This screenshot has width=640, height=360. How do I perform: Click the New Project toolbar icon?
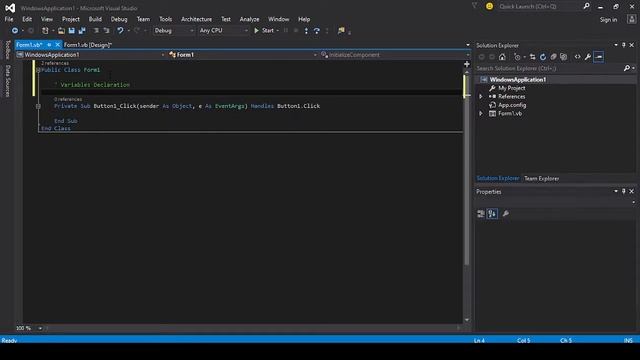(x=45, y=31)
